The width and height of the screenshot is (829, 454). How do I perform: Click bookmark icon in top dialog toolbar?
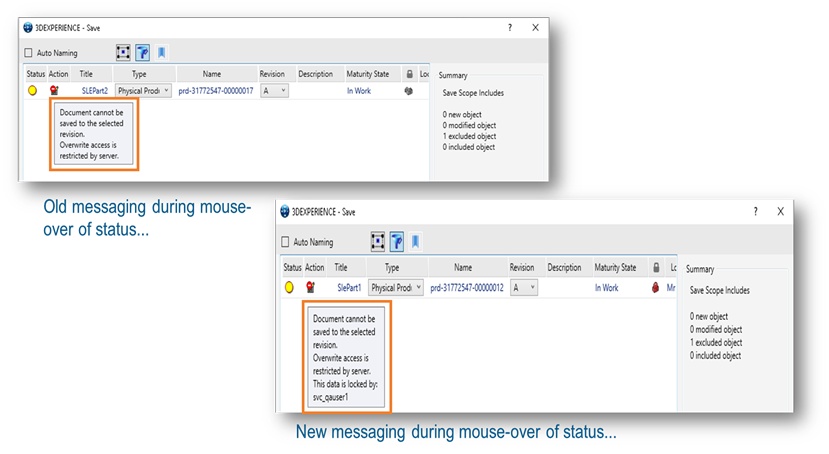coord(161,52)
